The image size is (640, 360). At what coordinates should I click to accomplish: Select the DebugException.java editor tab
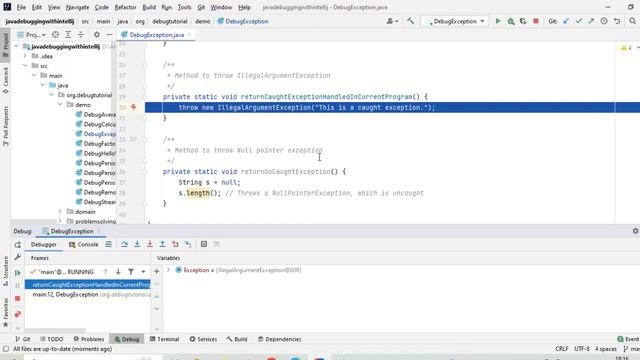click(156, 35)
